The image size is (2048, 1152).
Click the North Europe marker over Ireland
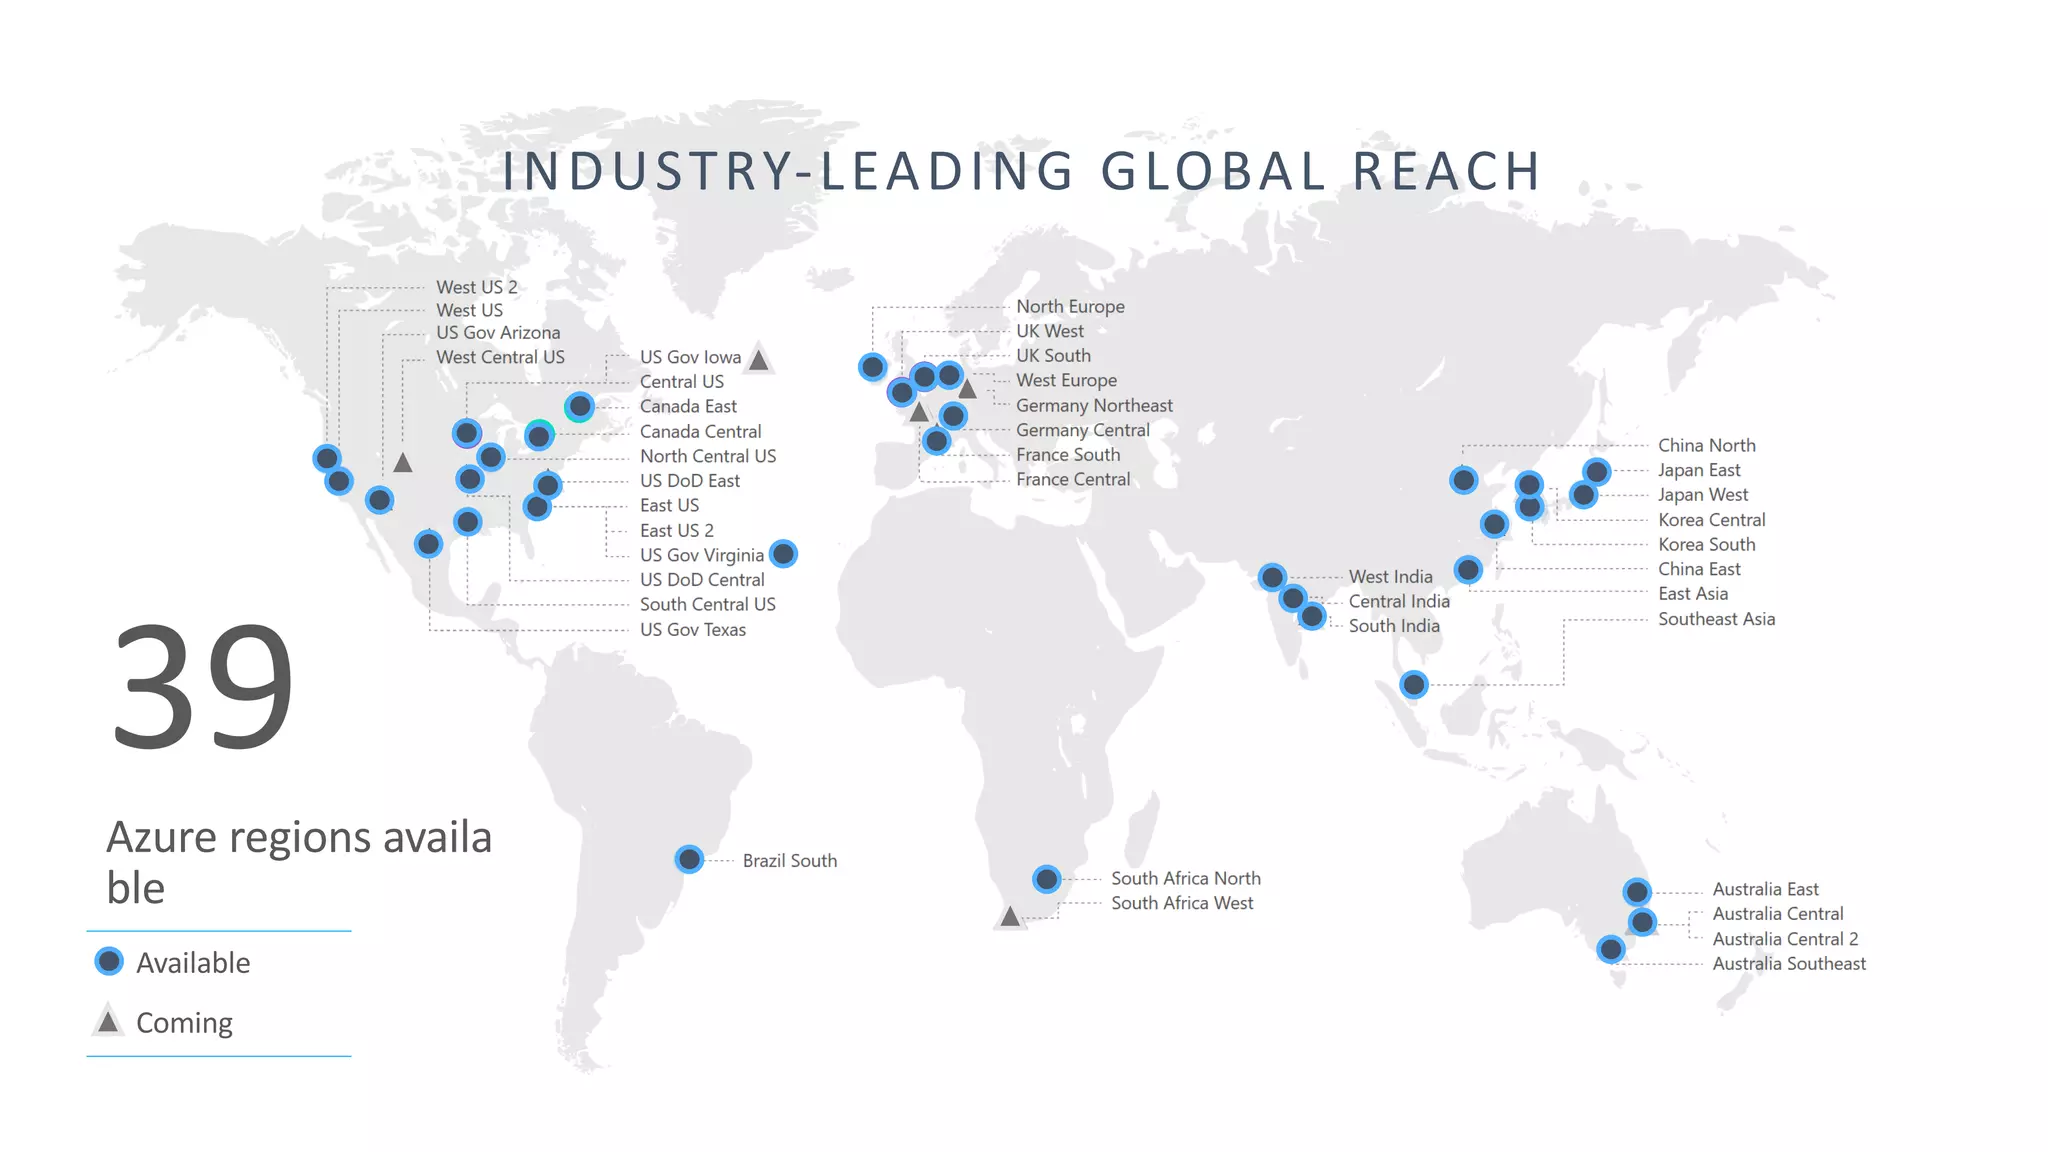point(873,367)
